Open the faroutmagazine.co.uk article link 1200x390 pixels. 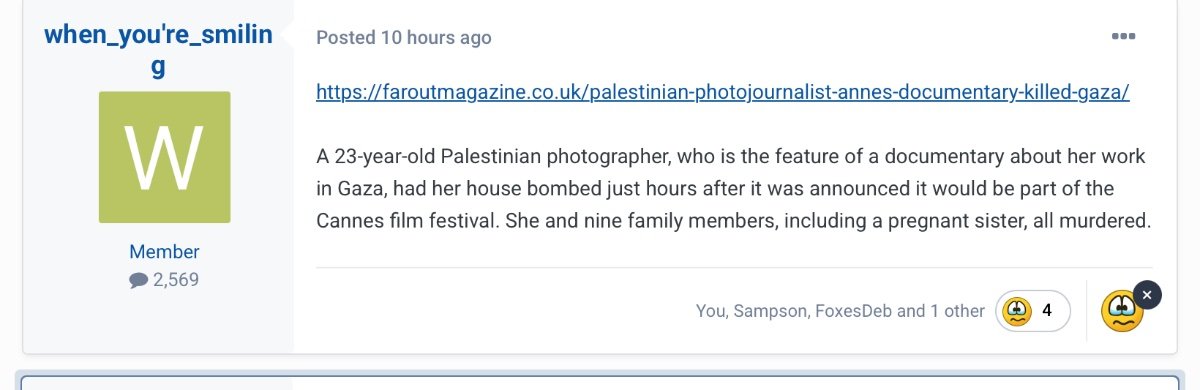point(723,93)
